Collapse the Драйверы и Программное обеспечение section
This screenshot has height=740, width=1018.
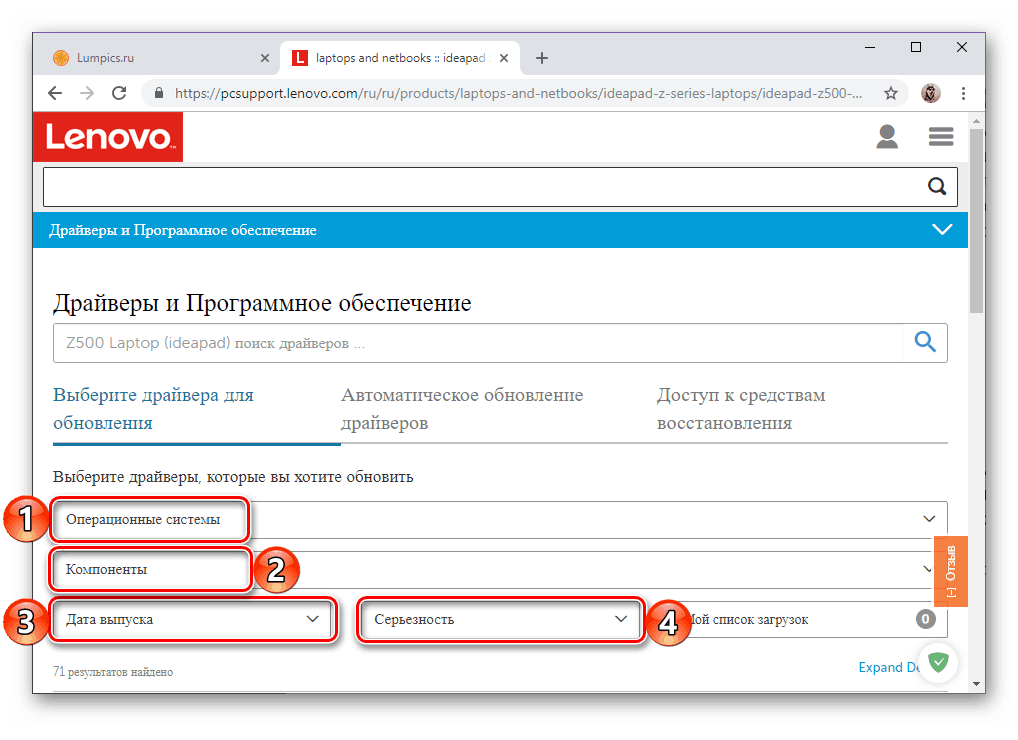pyautogui.click(x=941, y=229)
